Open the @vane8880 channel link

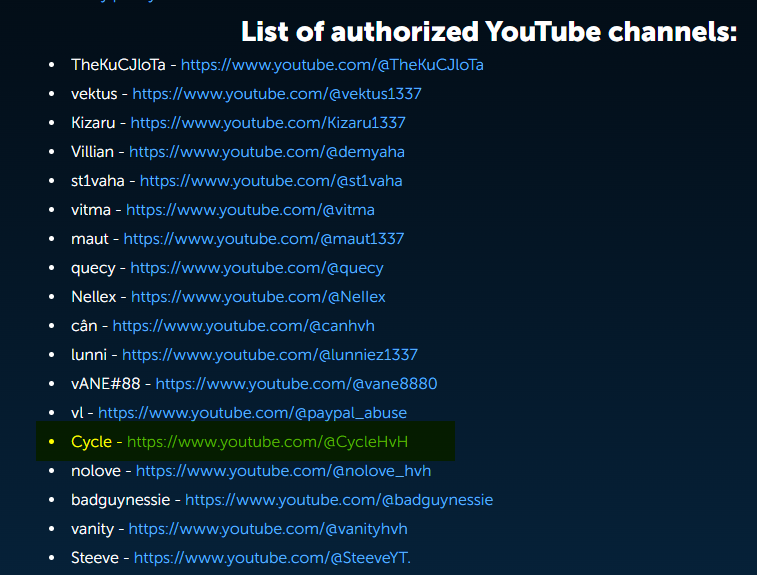click(296, 384)
